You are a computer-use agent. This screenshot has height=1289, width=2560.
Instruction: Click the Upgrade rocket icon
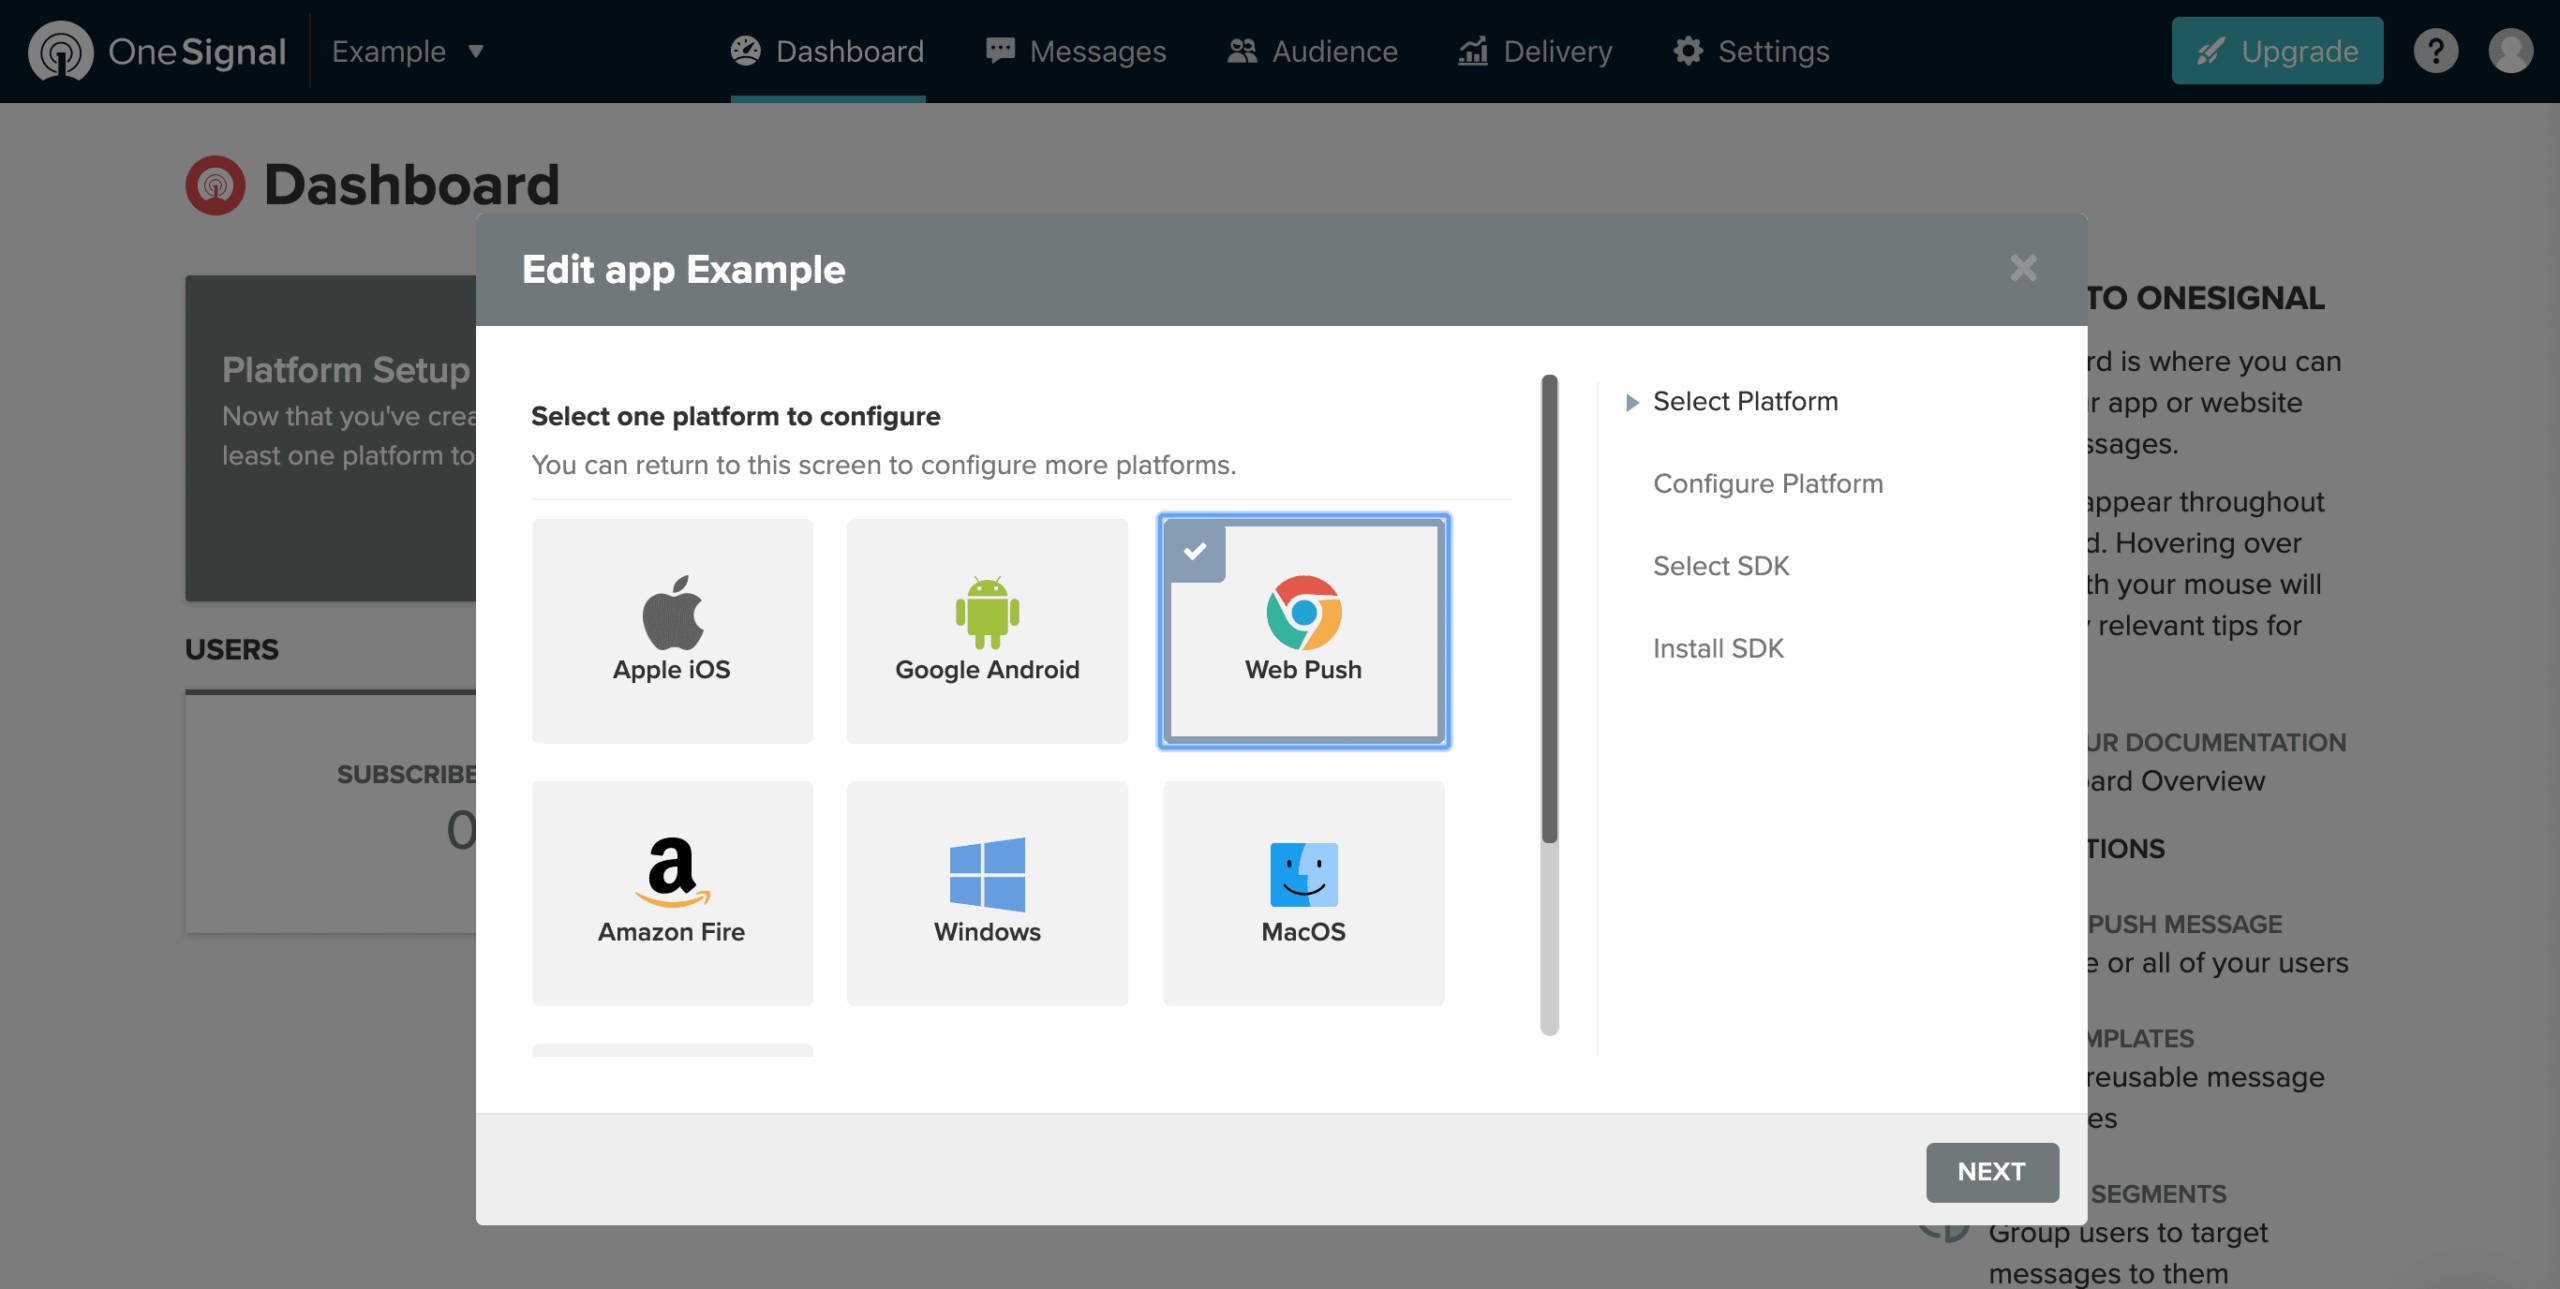point(2210,51)
